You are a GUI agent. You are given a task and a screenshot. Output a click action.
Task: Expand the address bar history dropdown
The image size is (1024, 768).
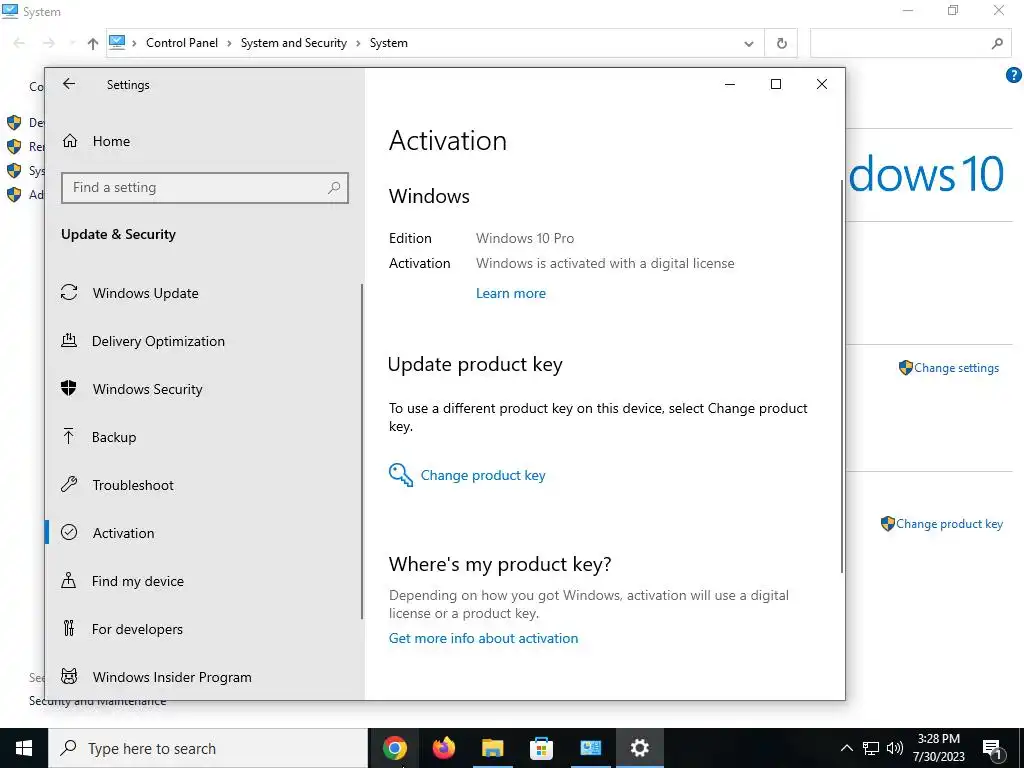click(748, 44)
